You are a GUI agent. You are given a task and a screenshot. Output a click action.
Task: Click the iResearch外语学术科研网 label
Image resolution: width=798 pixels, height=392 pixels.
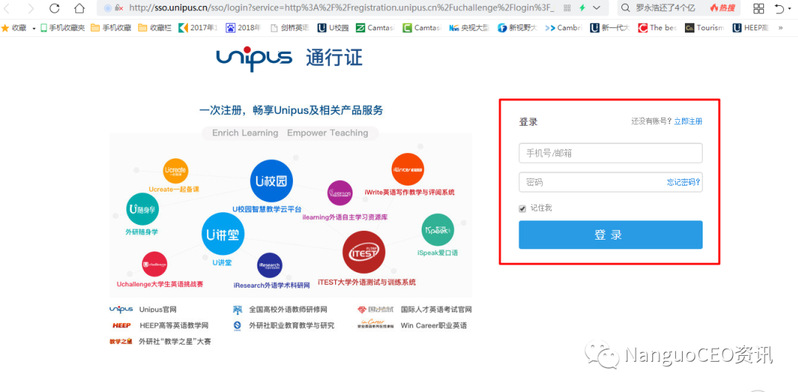(272, 286)
